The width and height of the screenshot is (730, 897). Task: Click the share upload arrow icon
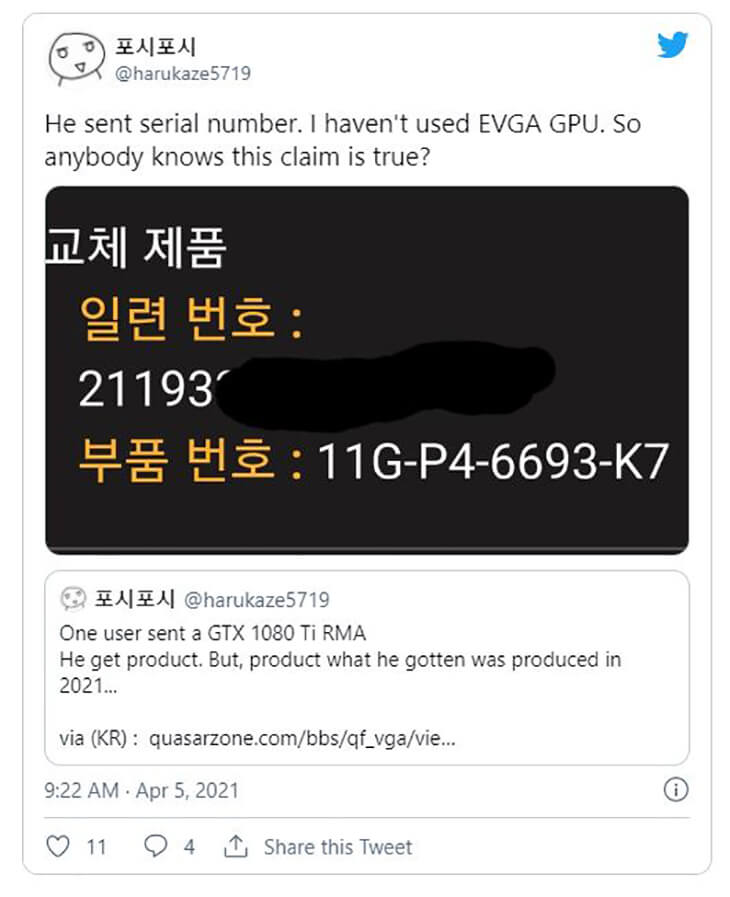(236, 846)
